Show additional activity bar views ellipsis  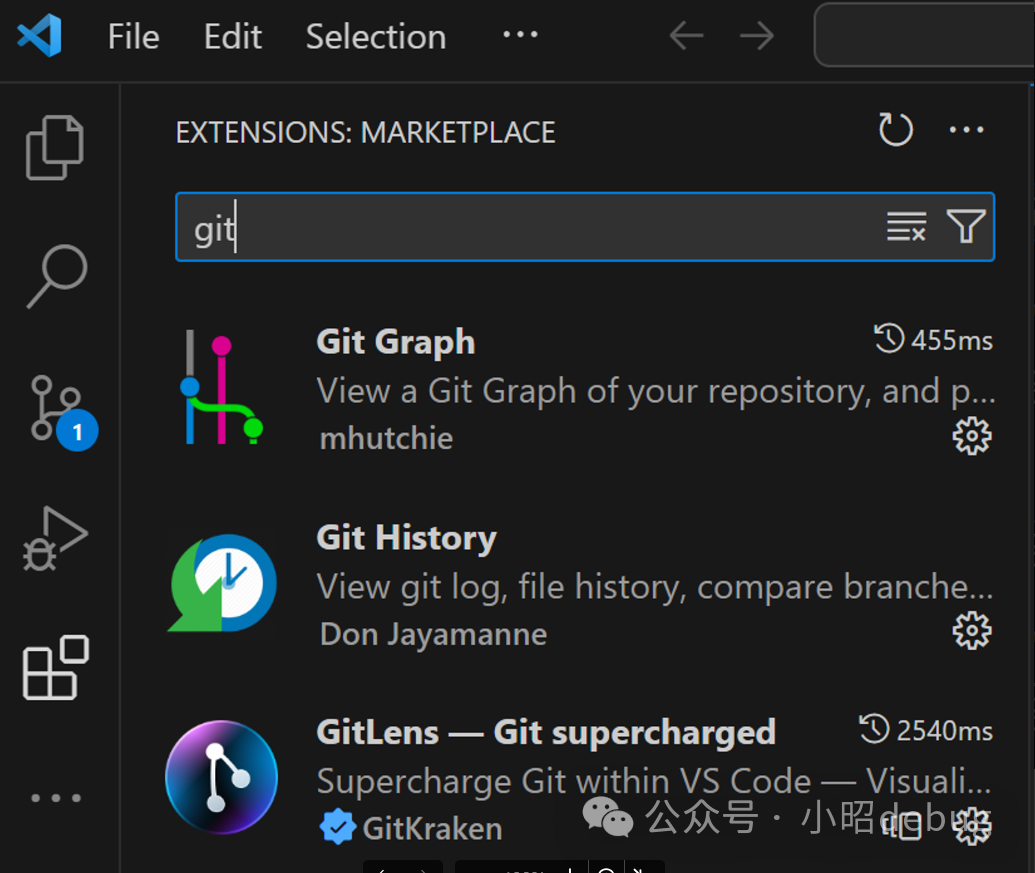pyautogui.click(x=56, y=798)
